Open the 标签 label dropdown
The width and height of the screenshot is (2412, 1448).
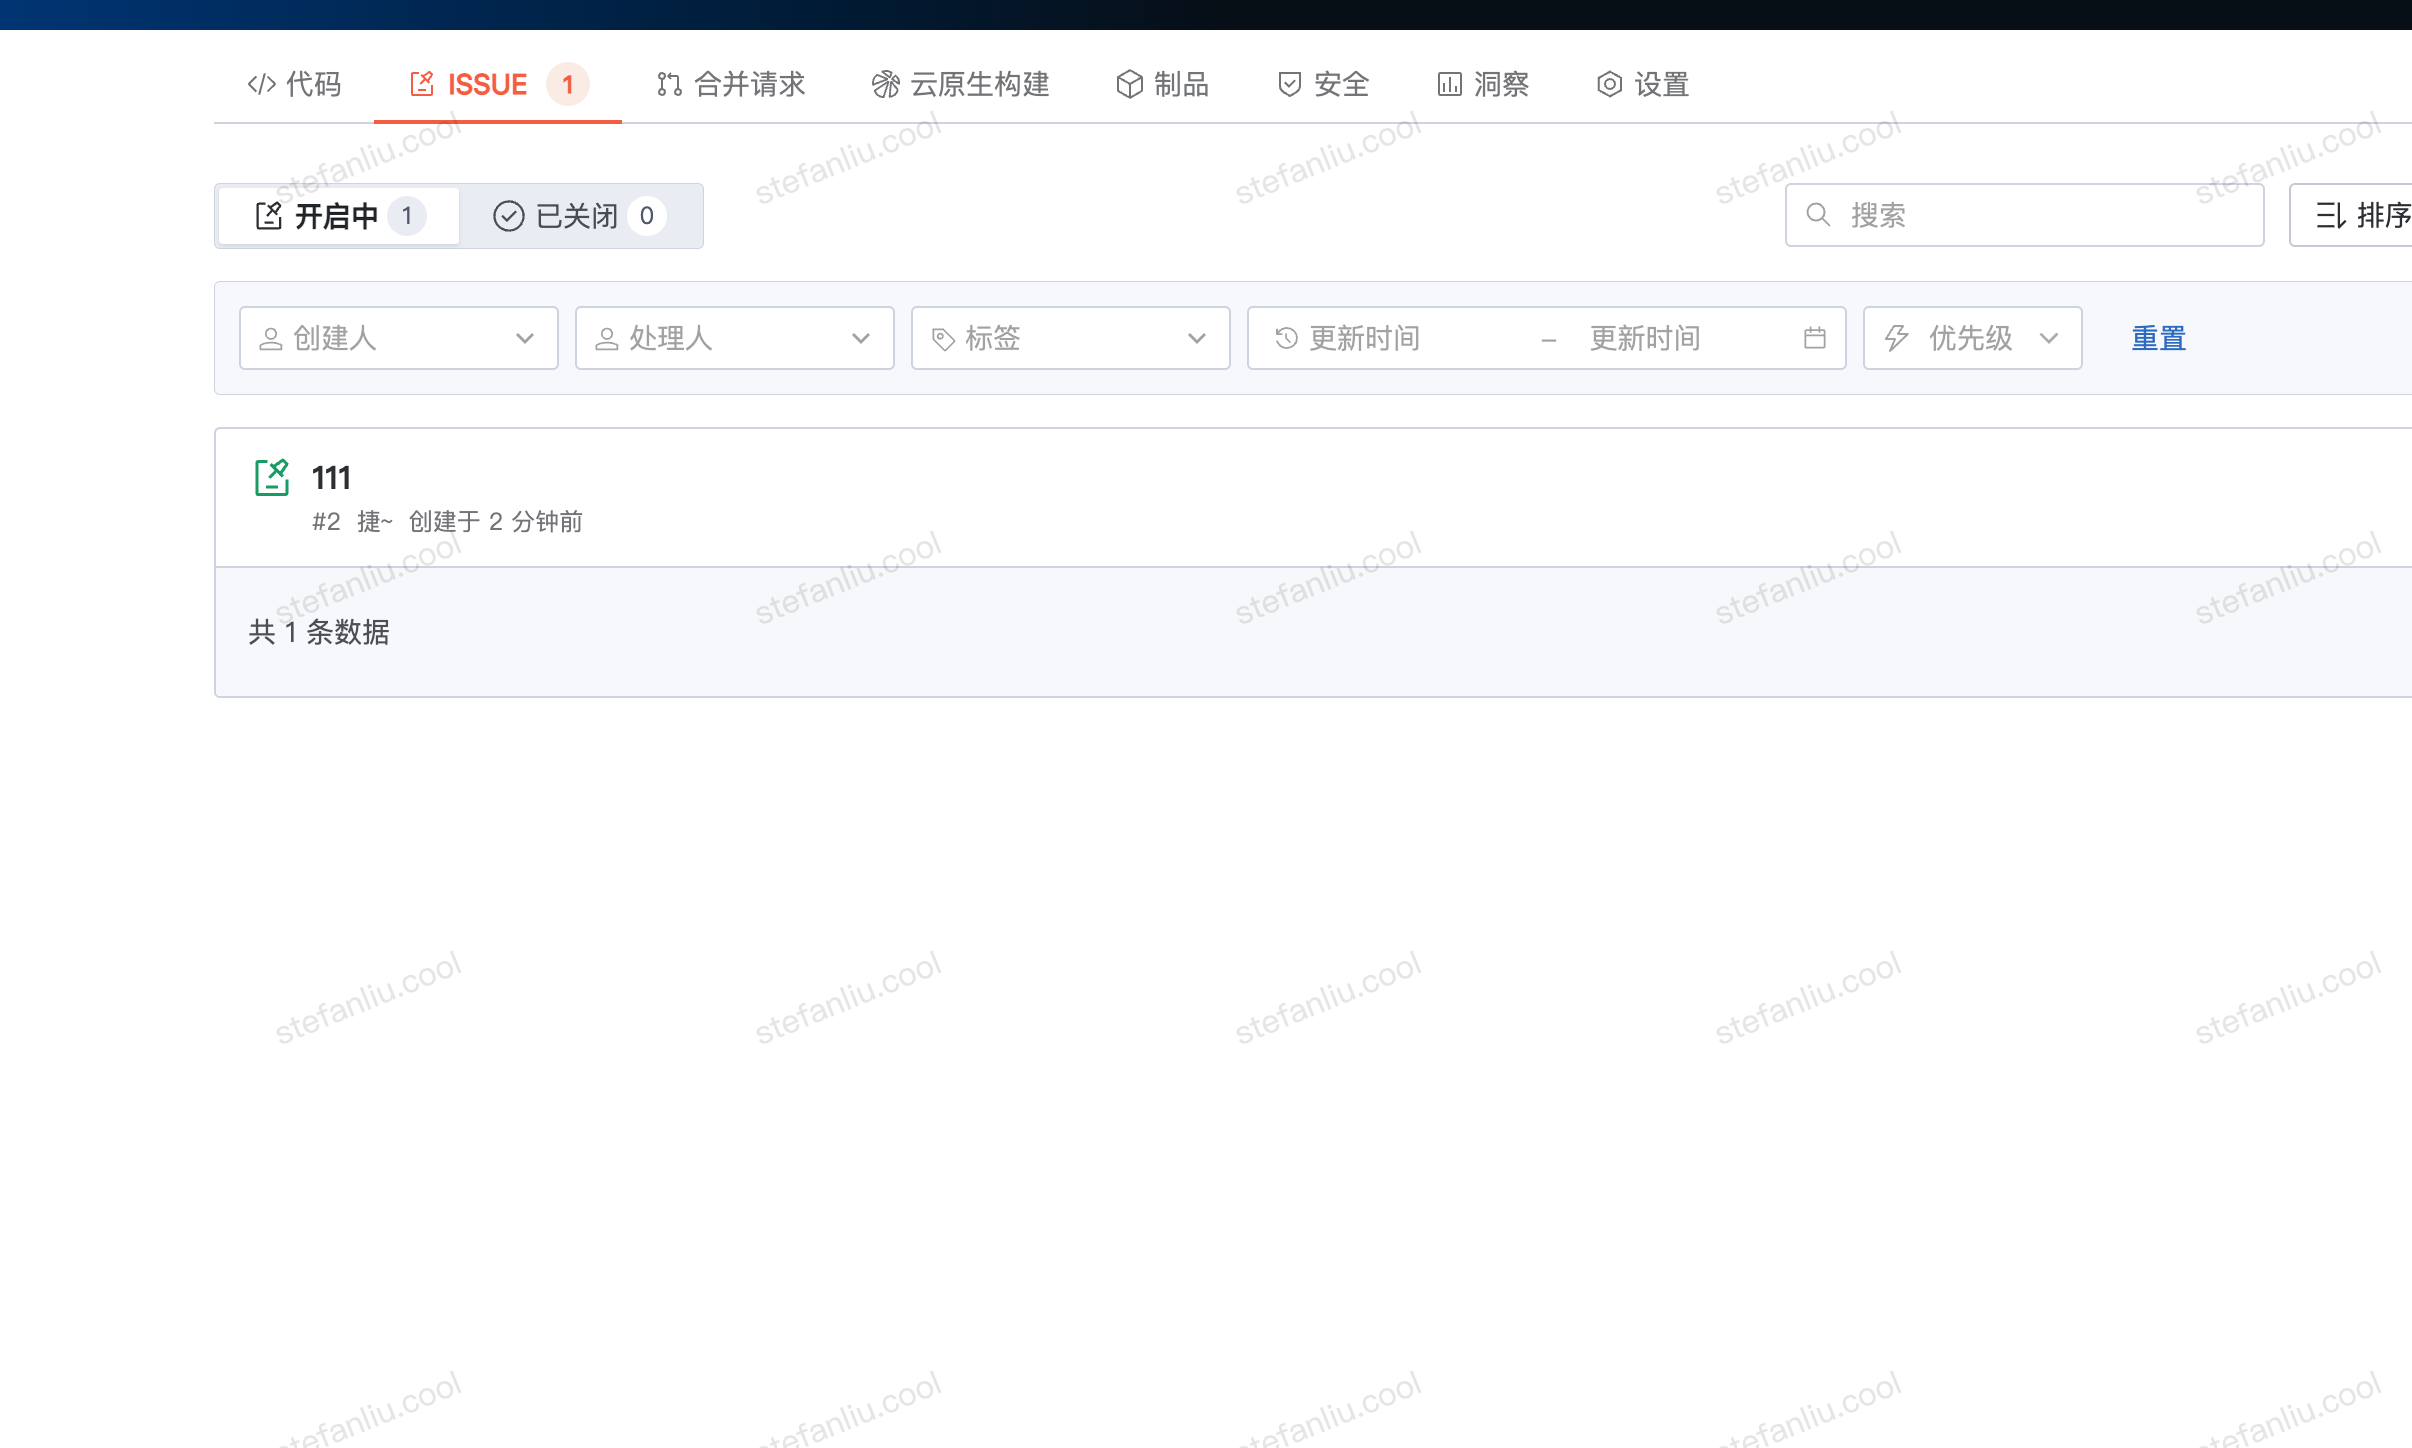point(1196,338)
